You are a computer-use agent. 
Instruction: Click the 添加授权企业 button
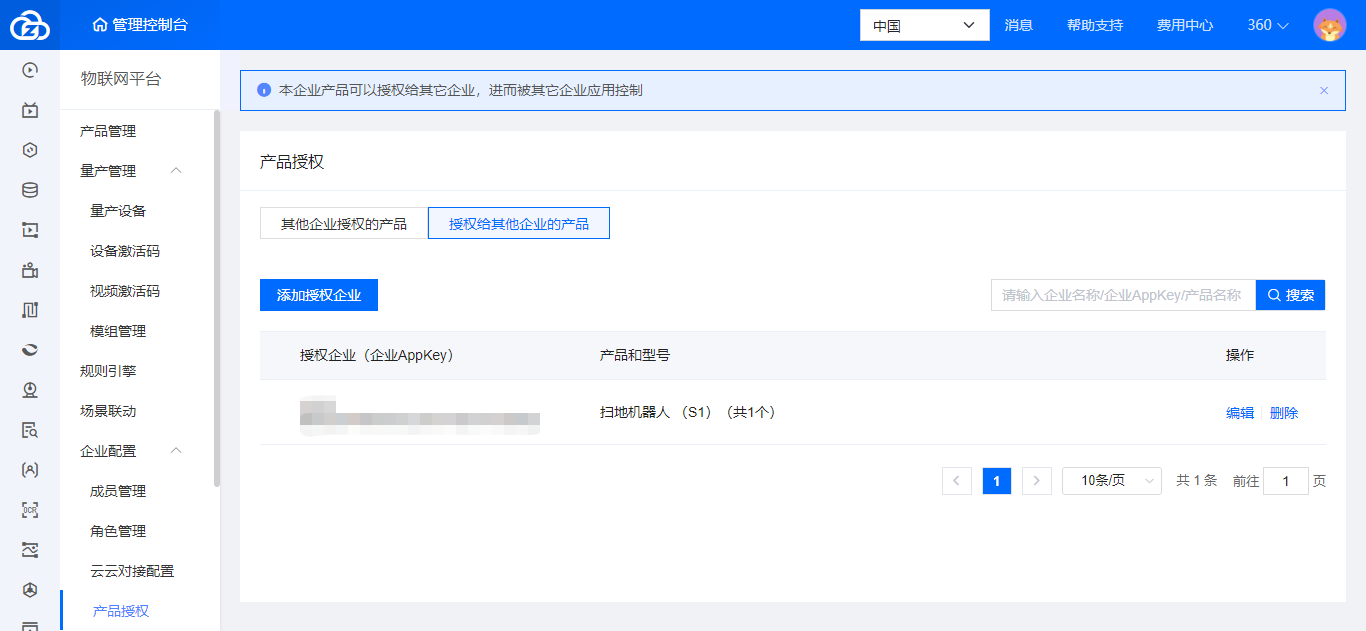click(319, 295)
